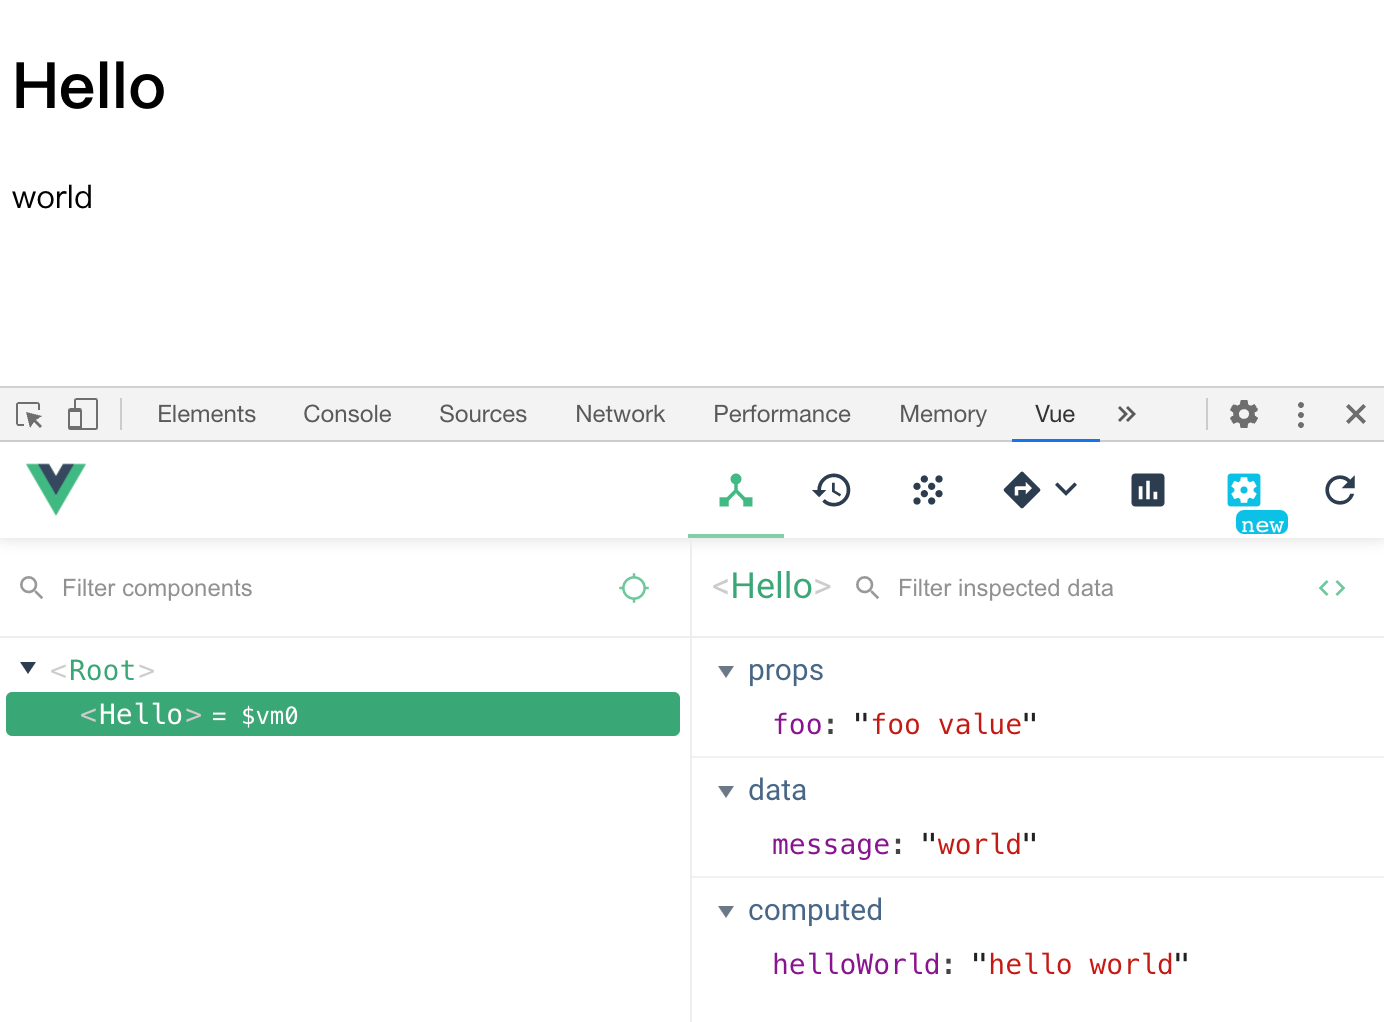Click the refresh devtools icon
Image resolution: width=1384 pixels, height=1022 pixels.
pyautogui.click(x=1340, y=491)
